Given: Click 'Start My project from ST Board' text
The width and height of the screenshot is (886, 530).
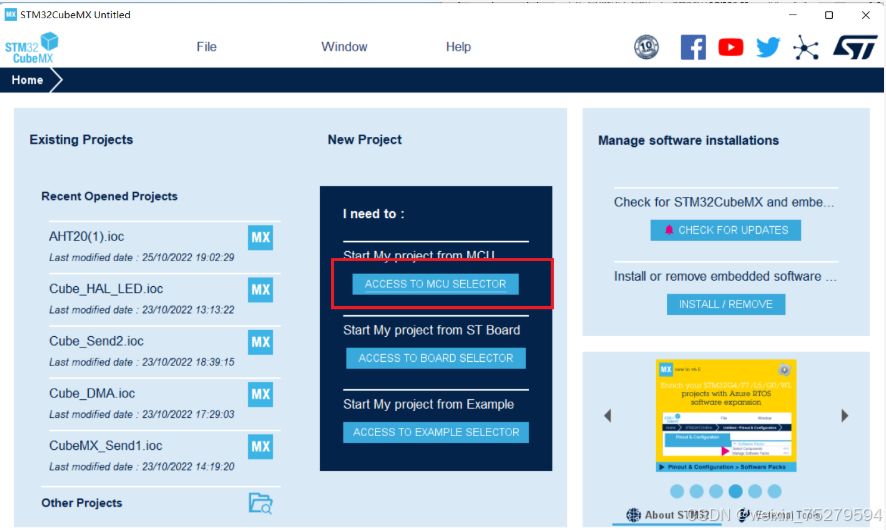Looking at the screenshot, I should tap(432, 330).
